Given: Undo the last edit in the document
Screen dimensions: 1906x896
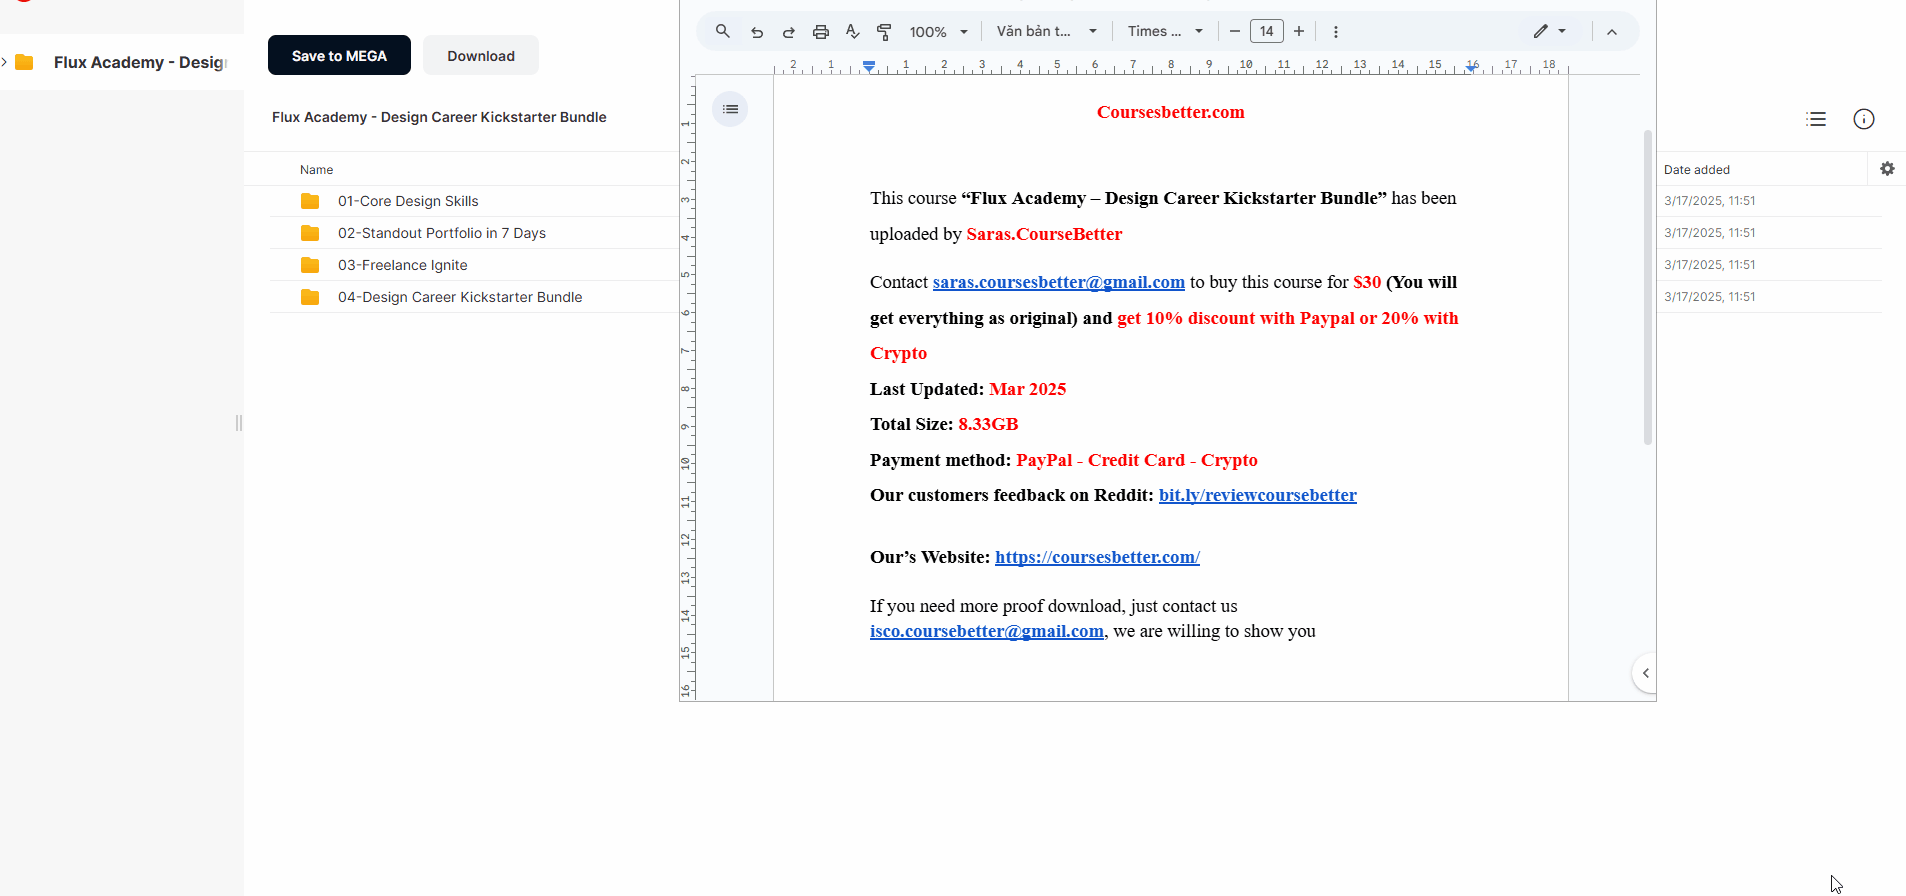Looking at the screenshot, I should (757, 32).
